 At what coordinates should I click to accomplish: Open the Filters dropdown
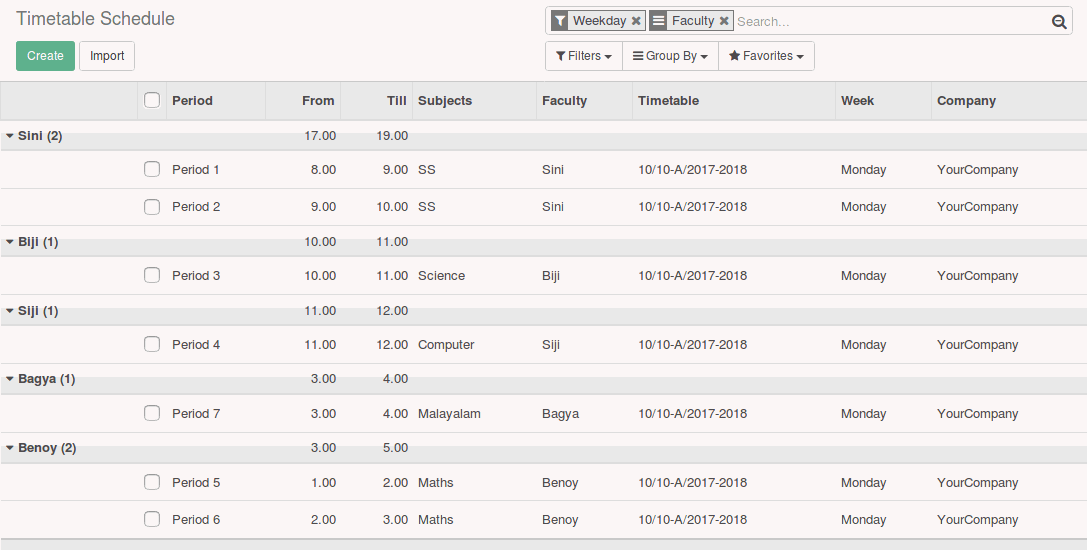tap(584, 56)
